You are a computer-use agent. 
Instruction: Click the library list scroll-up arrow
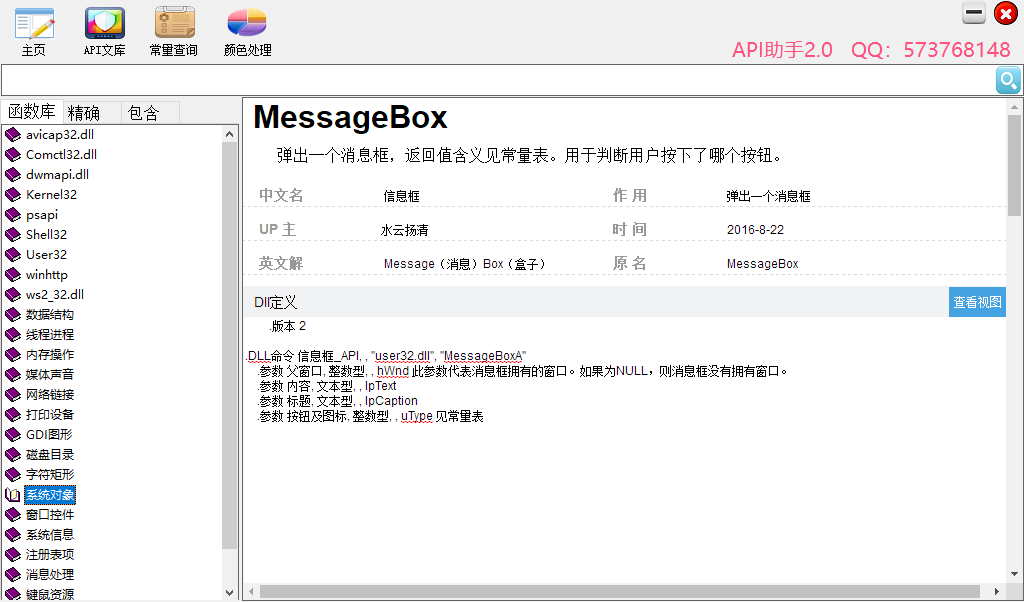point(229,134)
